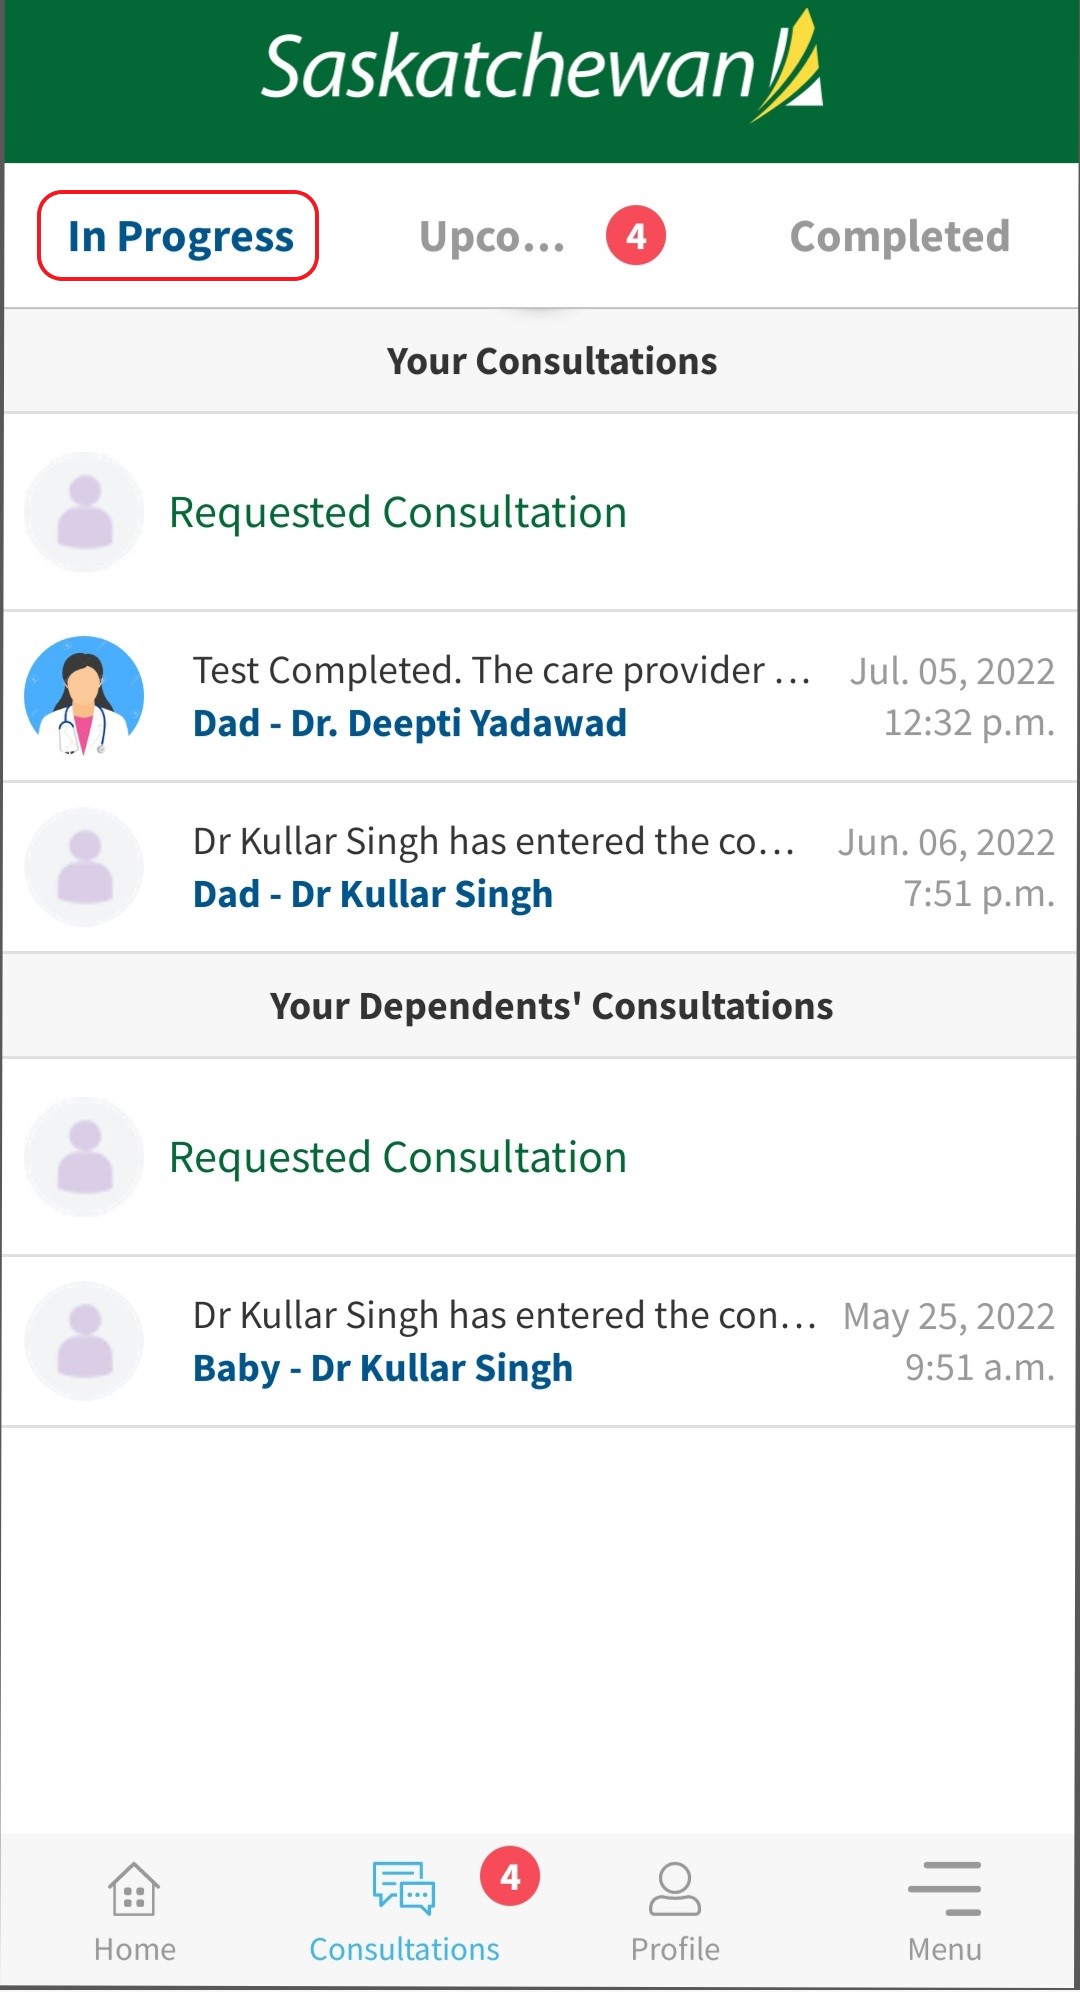This screenshot has height=1992, width=1080.
Task: Tap avatar beside Baby - Dr Kullar Singh
Action: pyautogui.click(x=84, y=1341)
